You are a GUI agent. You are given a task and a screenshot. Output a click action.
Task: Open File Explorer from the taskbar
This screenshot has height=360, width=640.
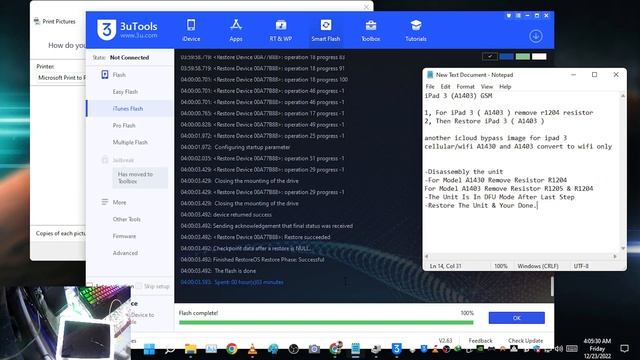point(190,349)
